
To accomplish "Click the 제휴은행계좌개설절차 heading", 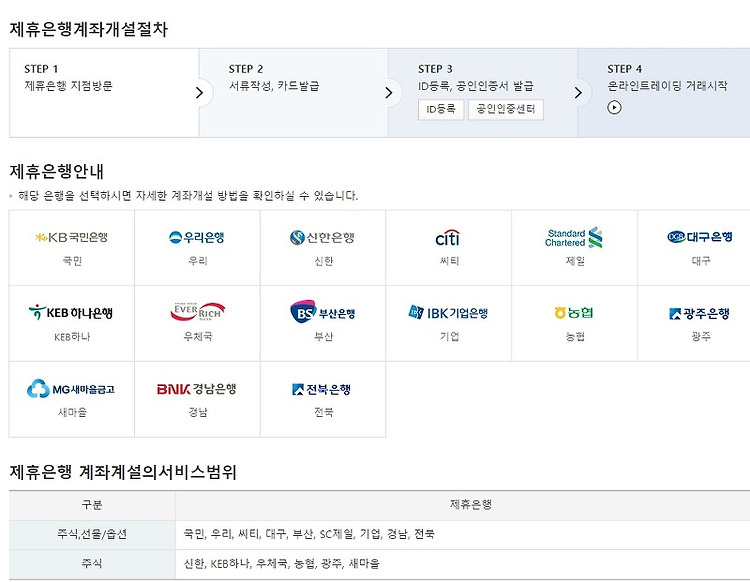I will pos(88,30).
